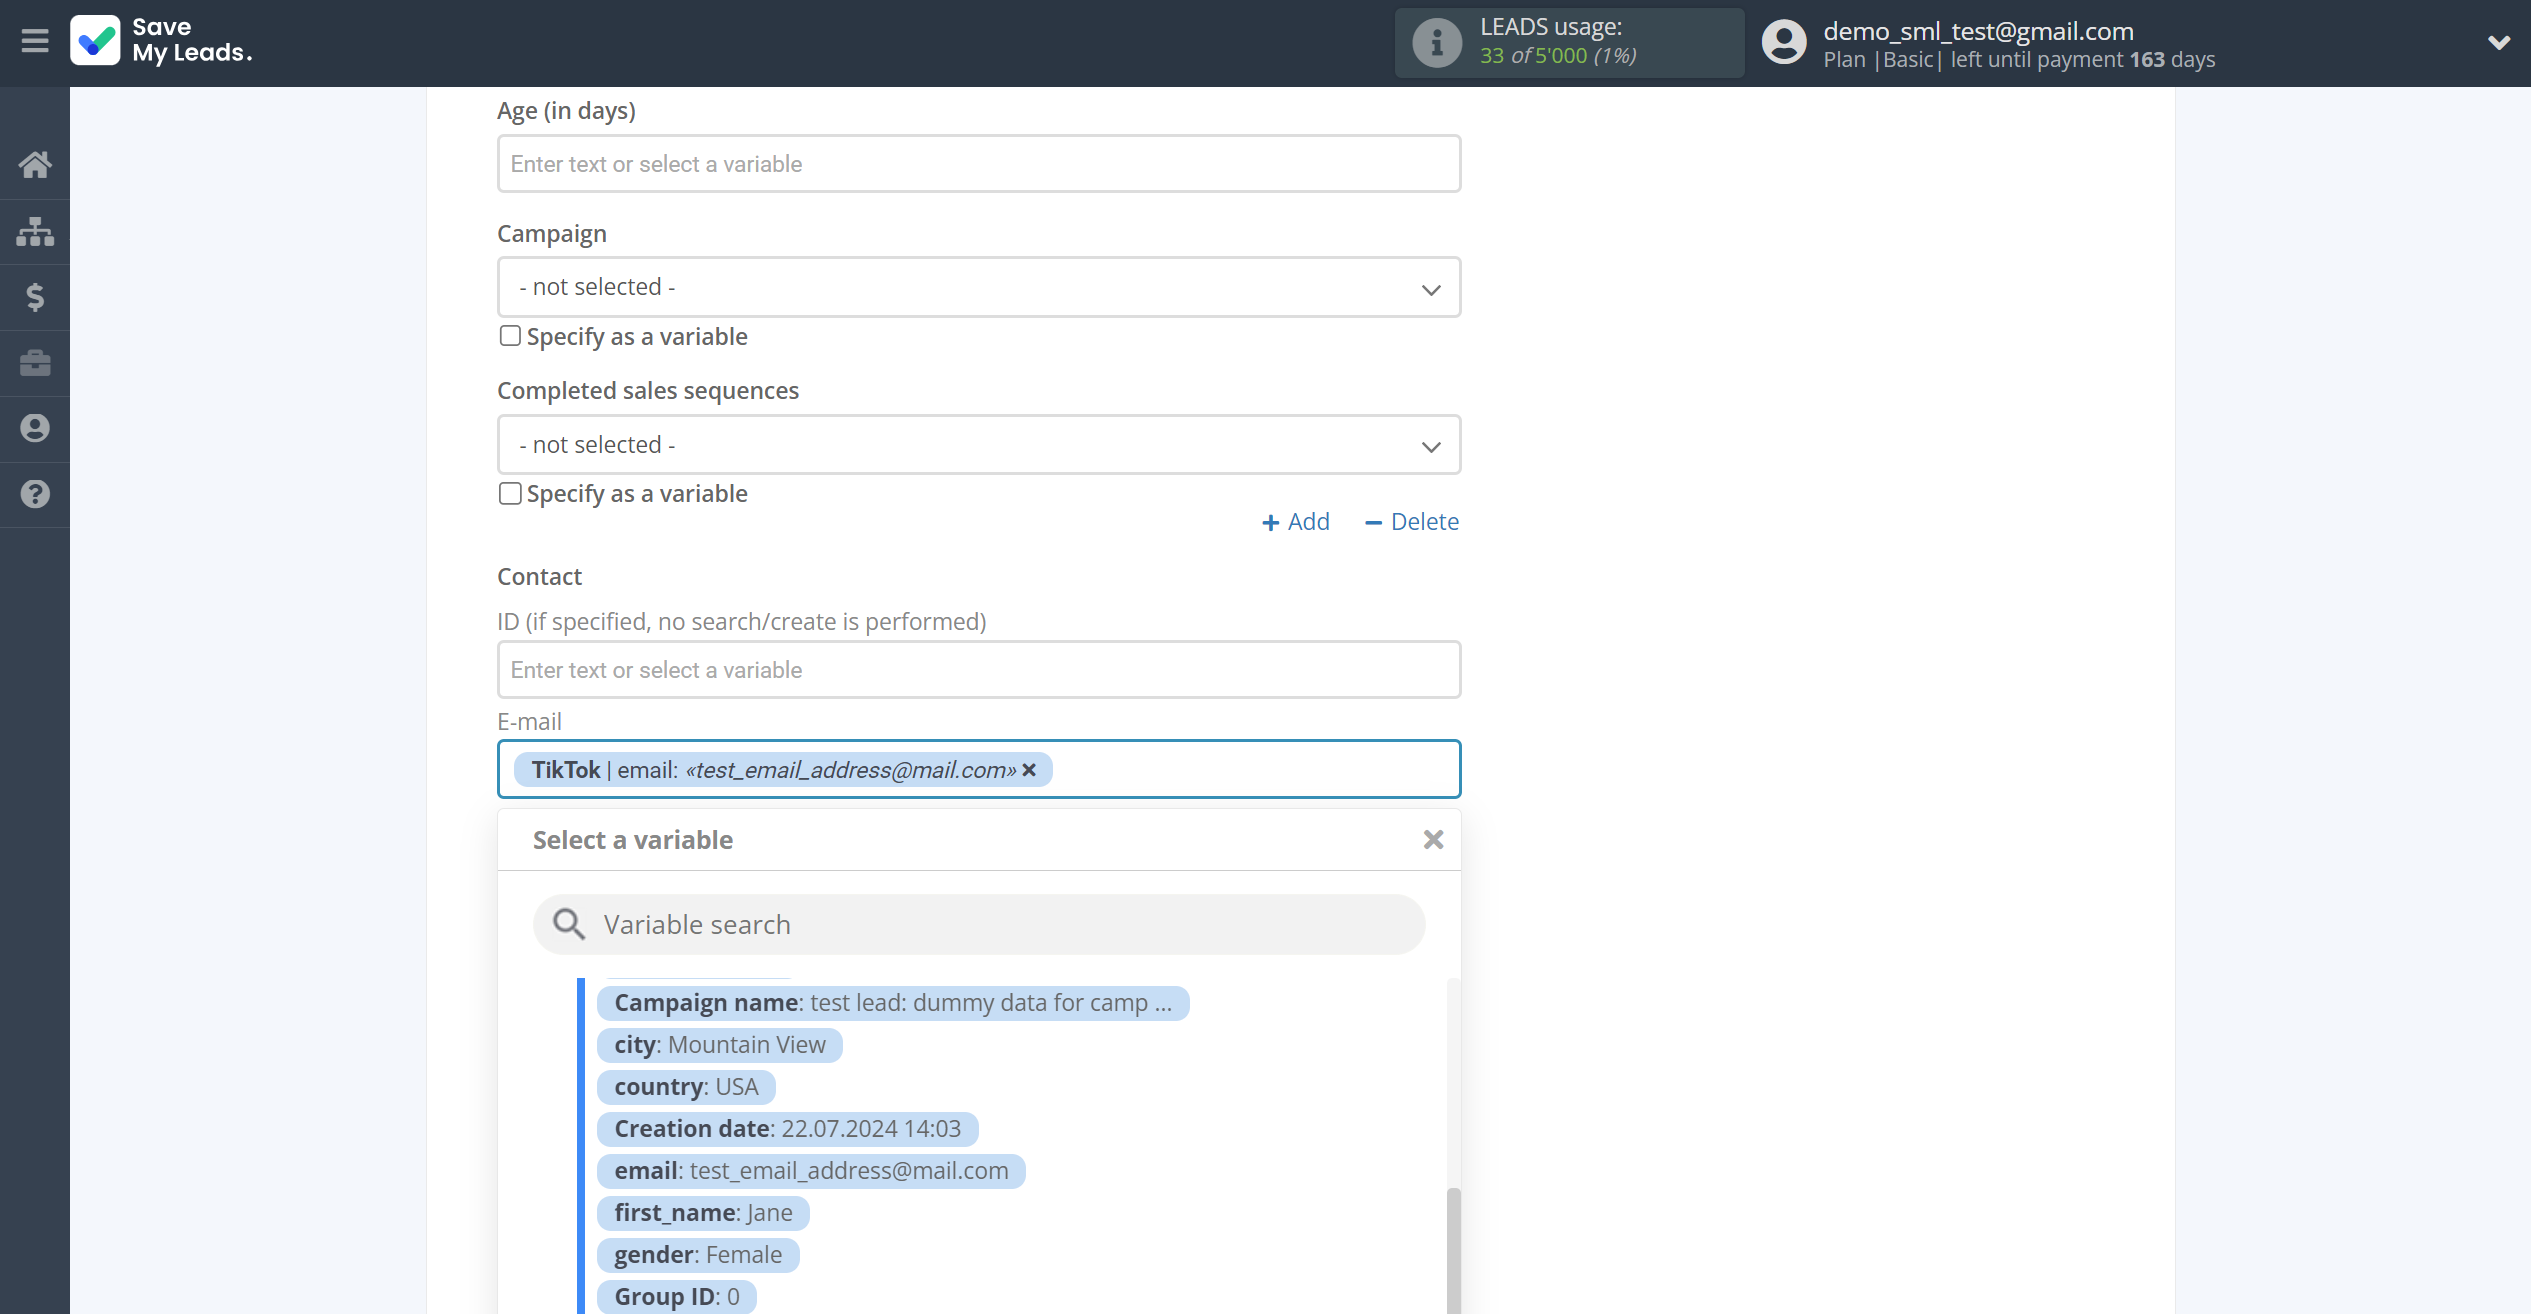
Task: Select the Group ID: 0 variable
Action: pyautogui.click(x=677, y=1297)
